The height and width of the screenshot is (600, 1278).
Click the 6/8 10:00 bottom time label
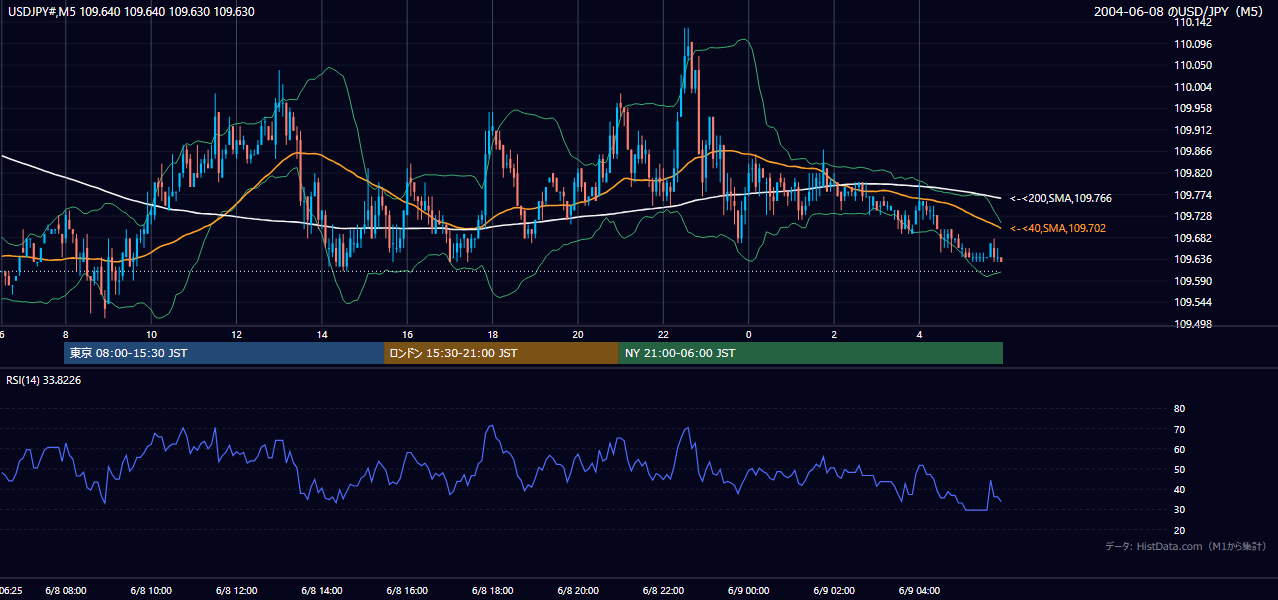(151, 591)
